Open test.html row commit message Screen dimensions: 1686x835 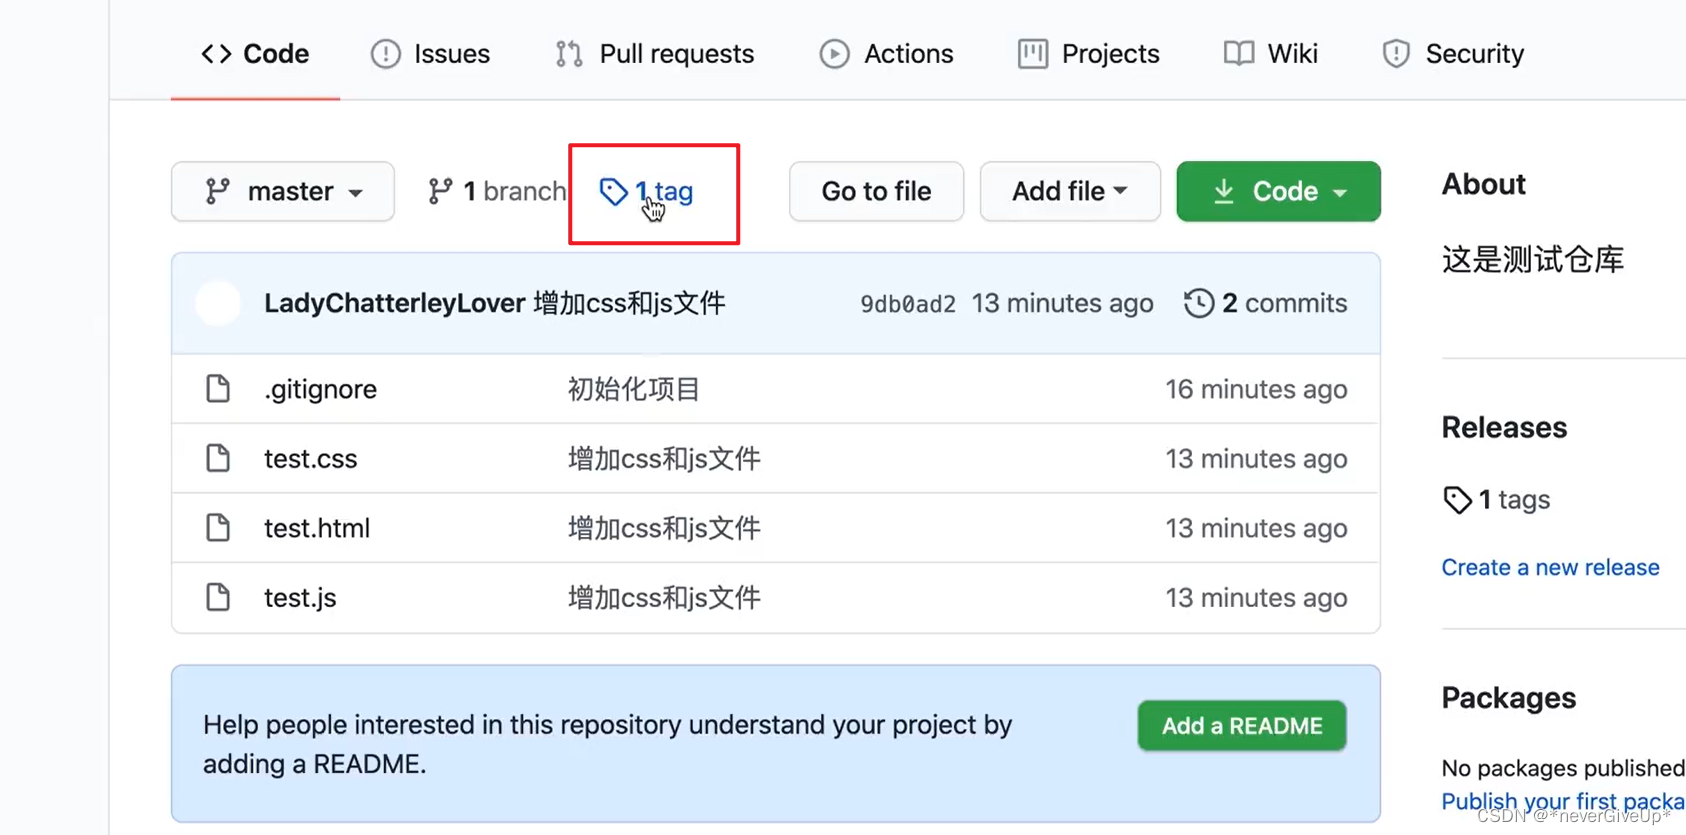click(x=664, y=528)
